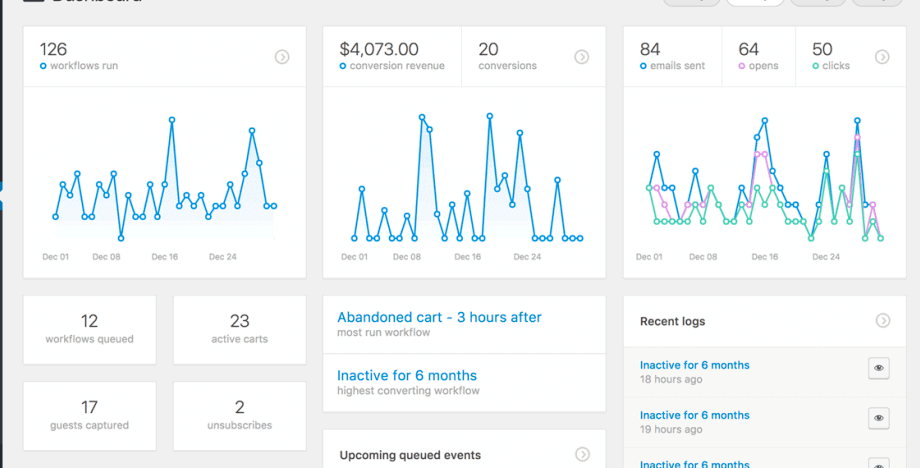Click the 2 unsubscribes card
This screenshot has height=468, width=920.
click(x=239, y=416)
